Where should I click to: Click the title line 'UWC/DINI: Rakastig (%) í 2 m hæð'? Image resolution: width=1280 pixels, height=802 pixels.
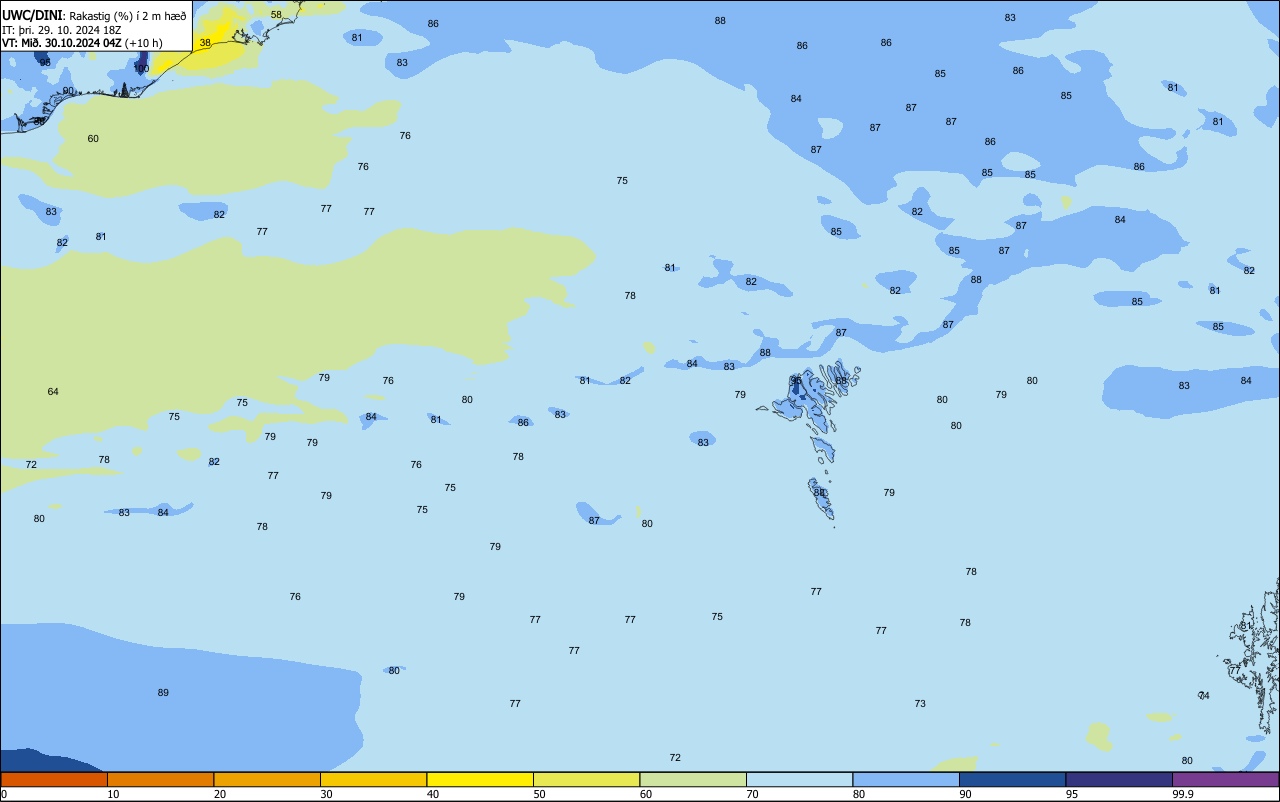(94, 16)
